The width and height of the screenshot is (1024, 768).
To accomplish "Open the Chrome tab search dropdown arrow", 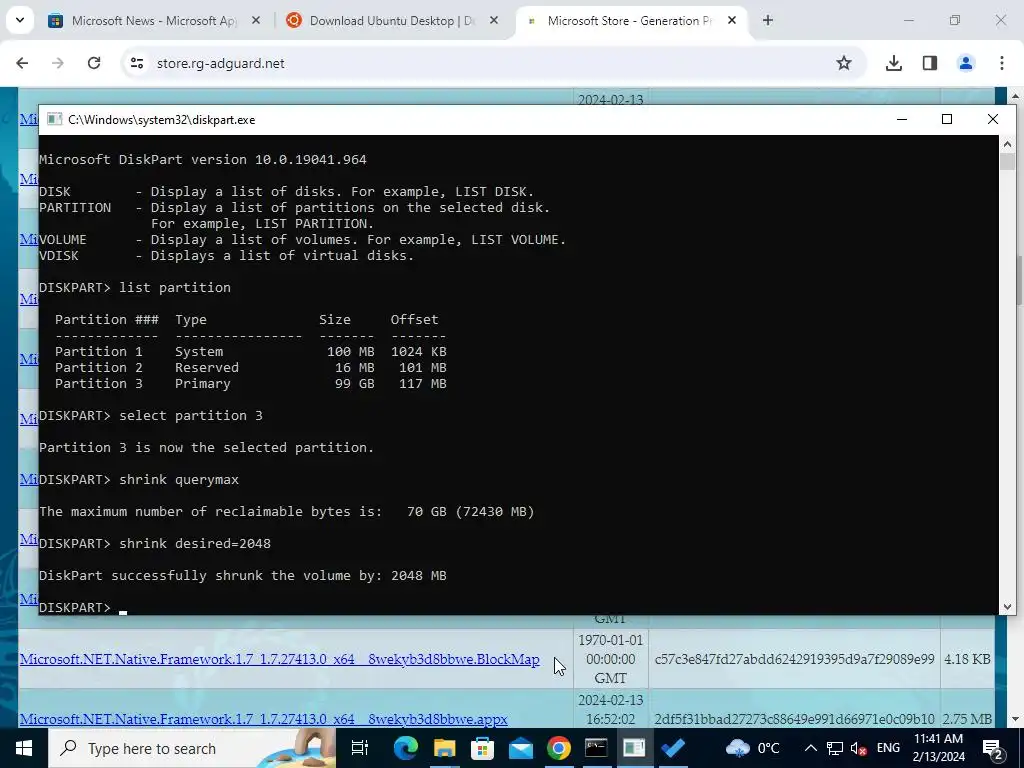I will (20, 20).
